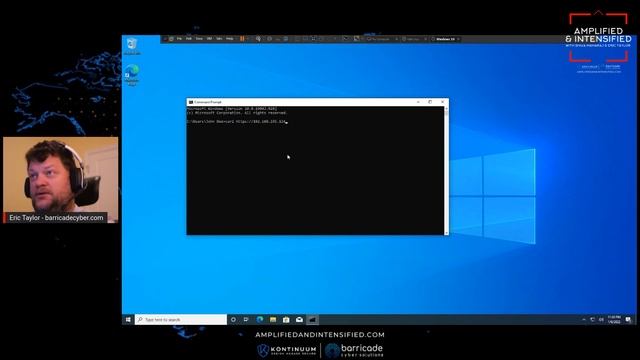The width and height of the screenshot is (640, 360).
Task: Click the Command Prompt title bar icon
Action: click(191, 102)
